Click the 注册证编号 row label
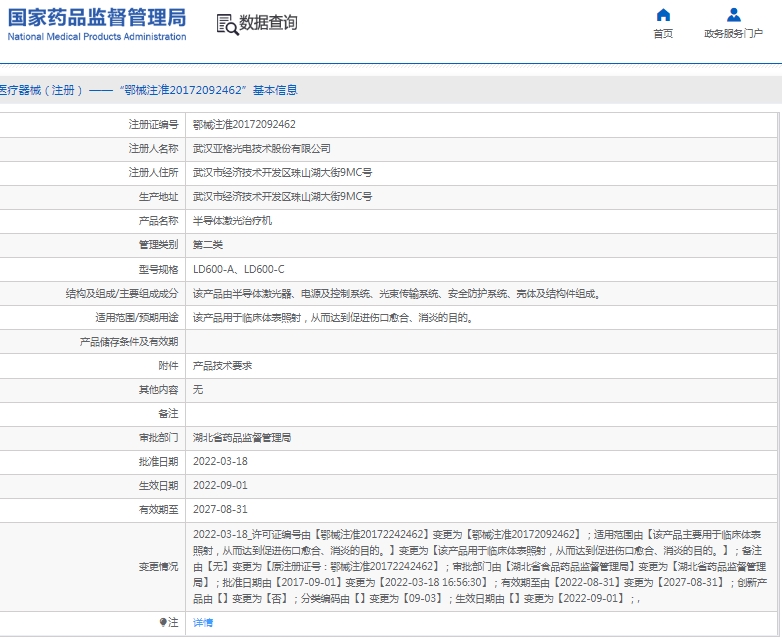782x639 pixels. 154,125
